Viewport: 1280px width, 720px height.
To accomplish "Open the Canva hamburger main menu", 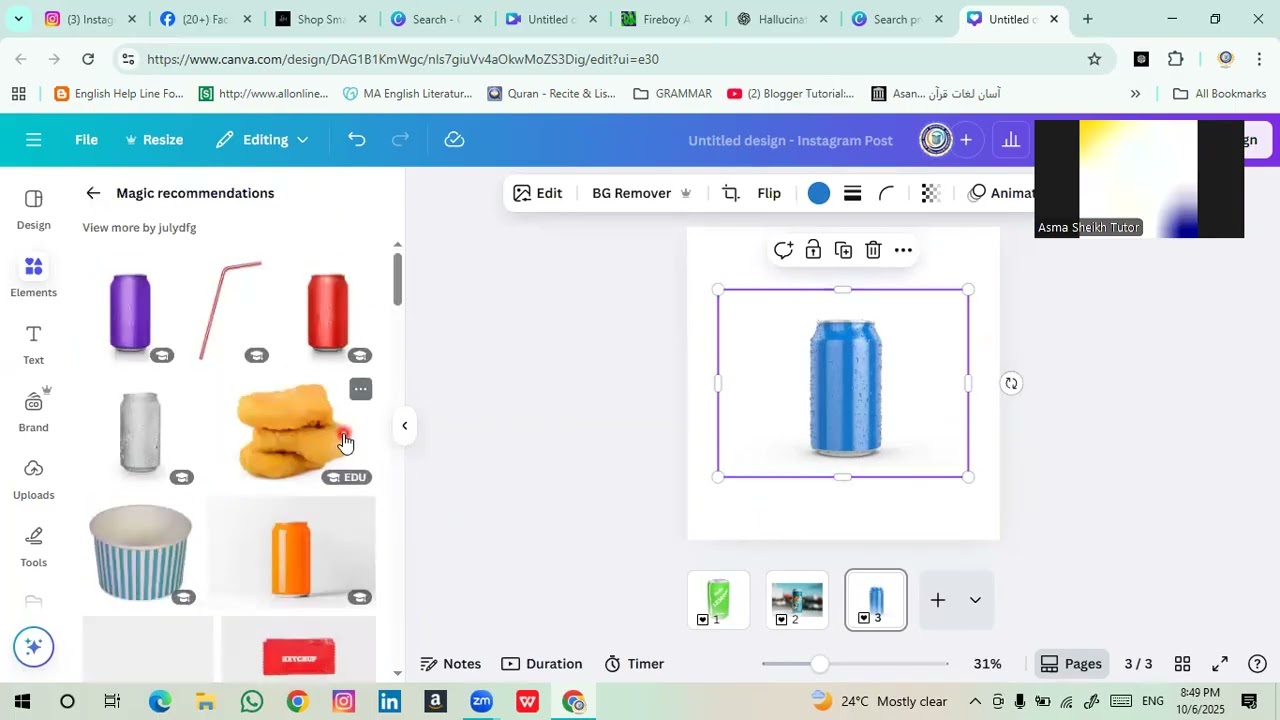I will click(33, 140).
